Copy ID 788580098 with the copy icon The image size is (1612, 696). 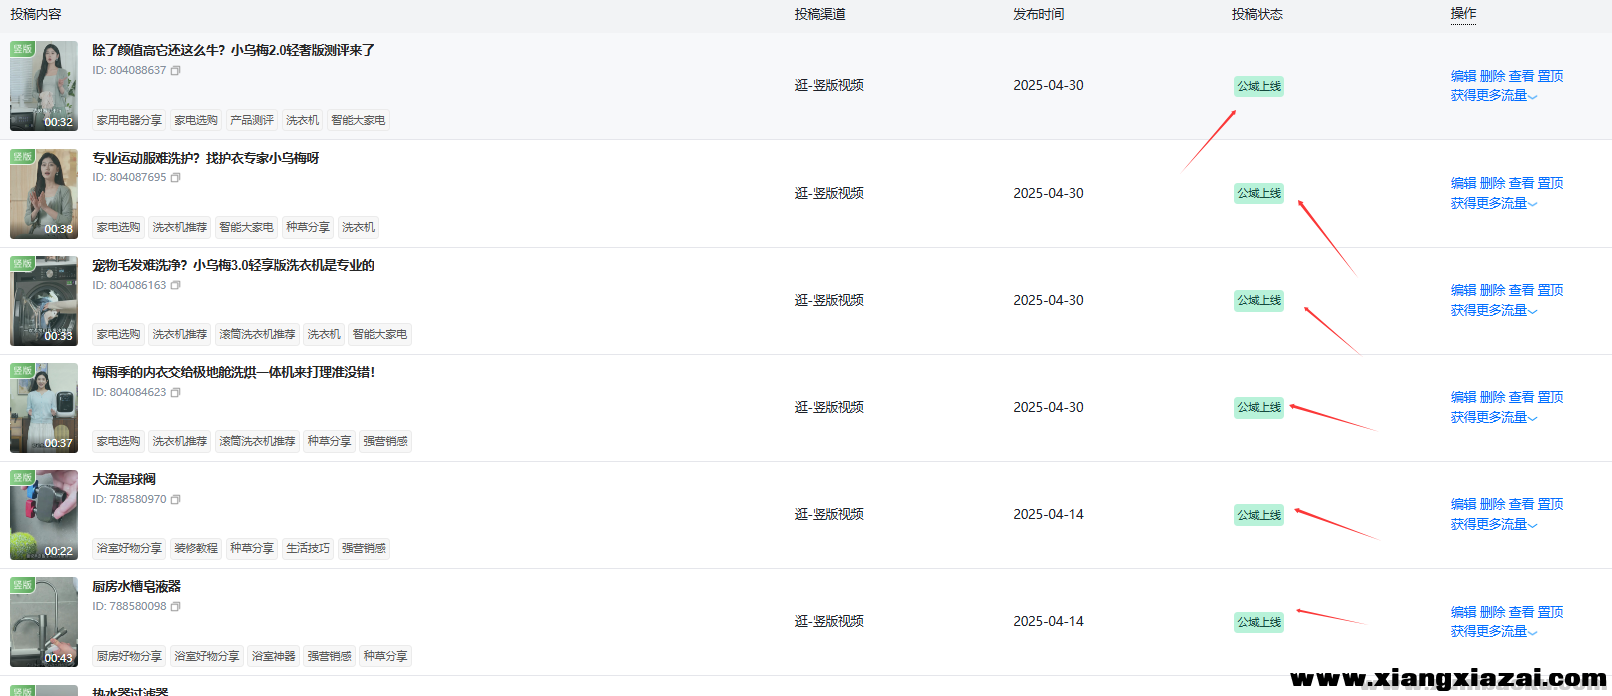pos(176,607)
